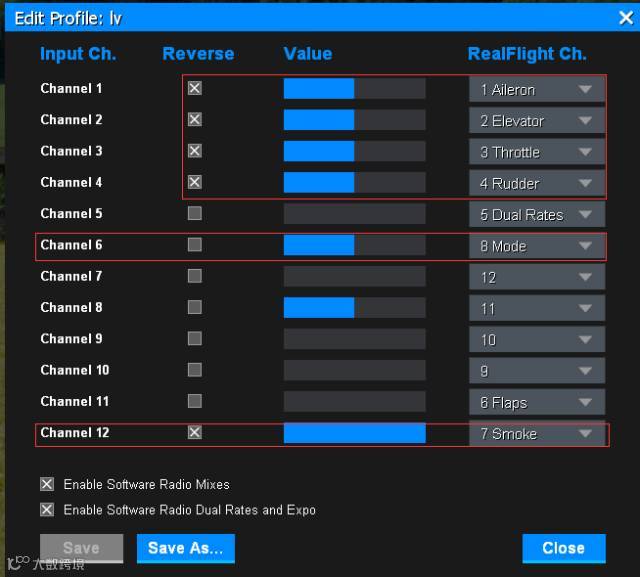Screen dimensions: 640x577
Task: Expand the 6 Flaps dropdown
Action: click(537, 402)
